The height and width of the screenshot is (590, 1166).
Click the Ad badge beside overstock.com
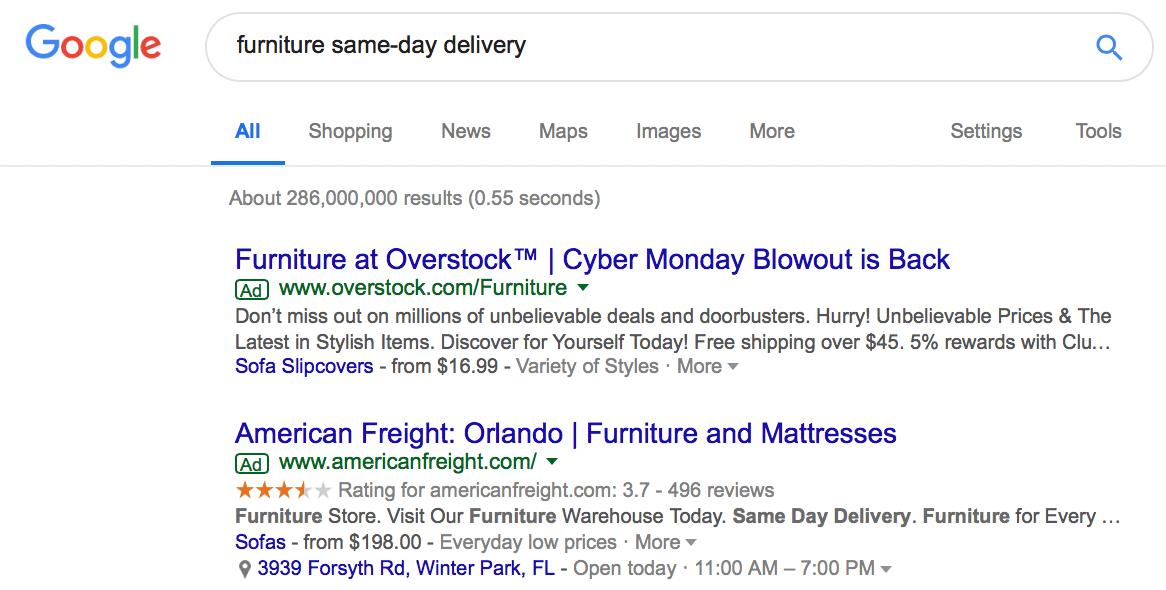(252, 289)
